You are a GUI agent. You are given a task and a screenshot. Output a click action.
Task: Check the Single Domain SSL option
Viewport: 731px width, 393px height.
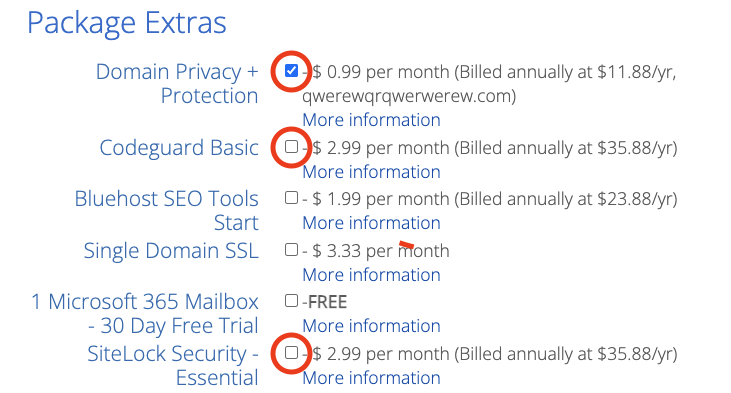point(291,250)
